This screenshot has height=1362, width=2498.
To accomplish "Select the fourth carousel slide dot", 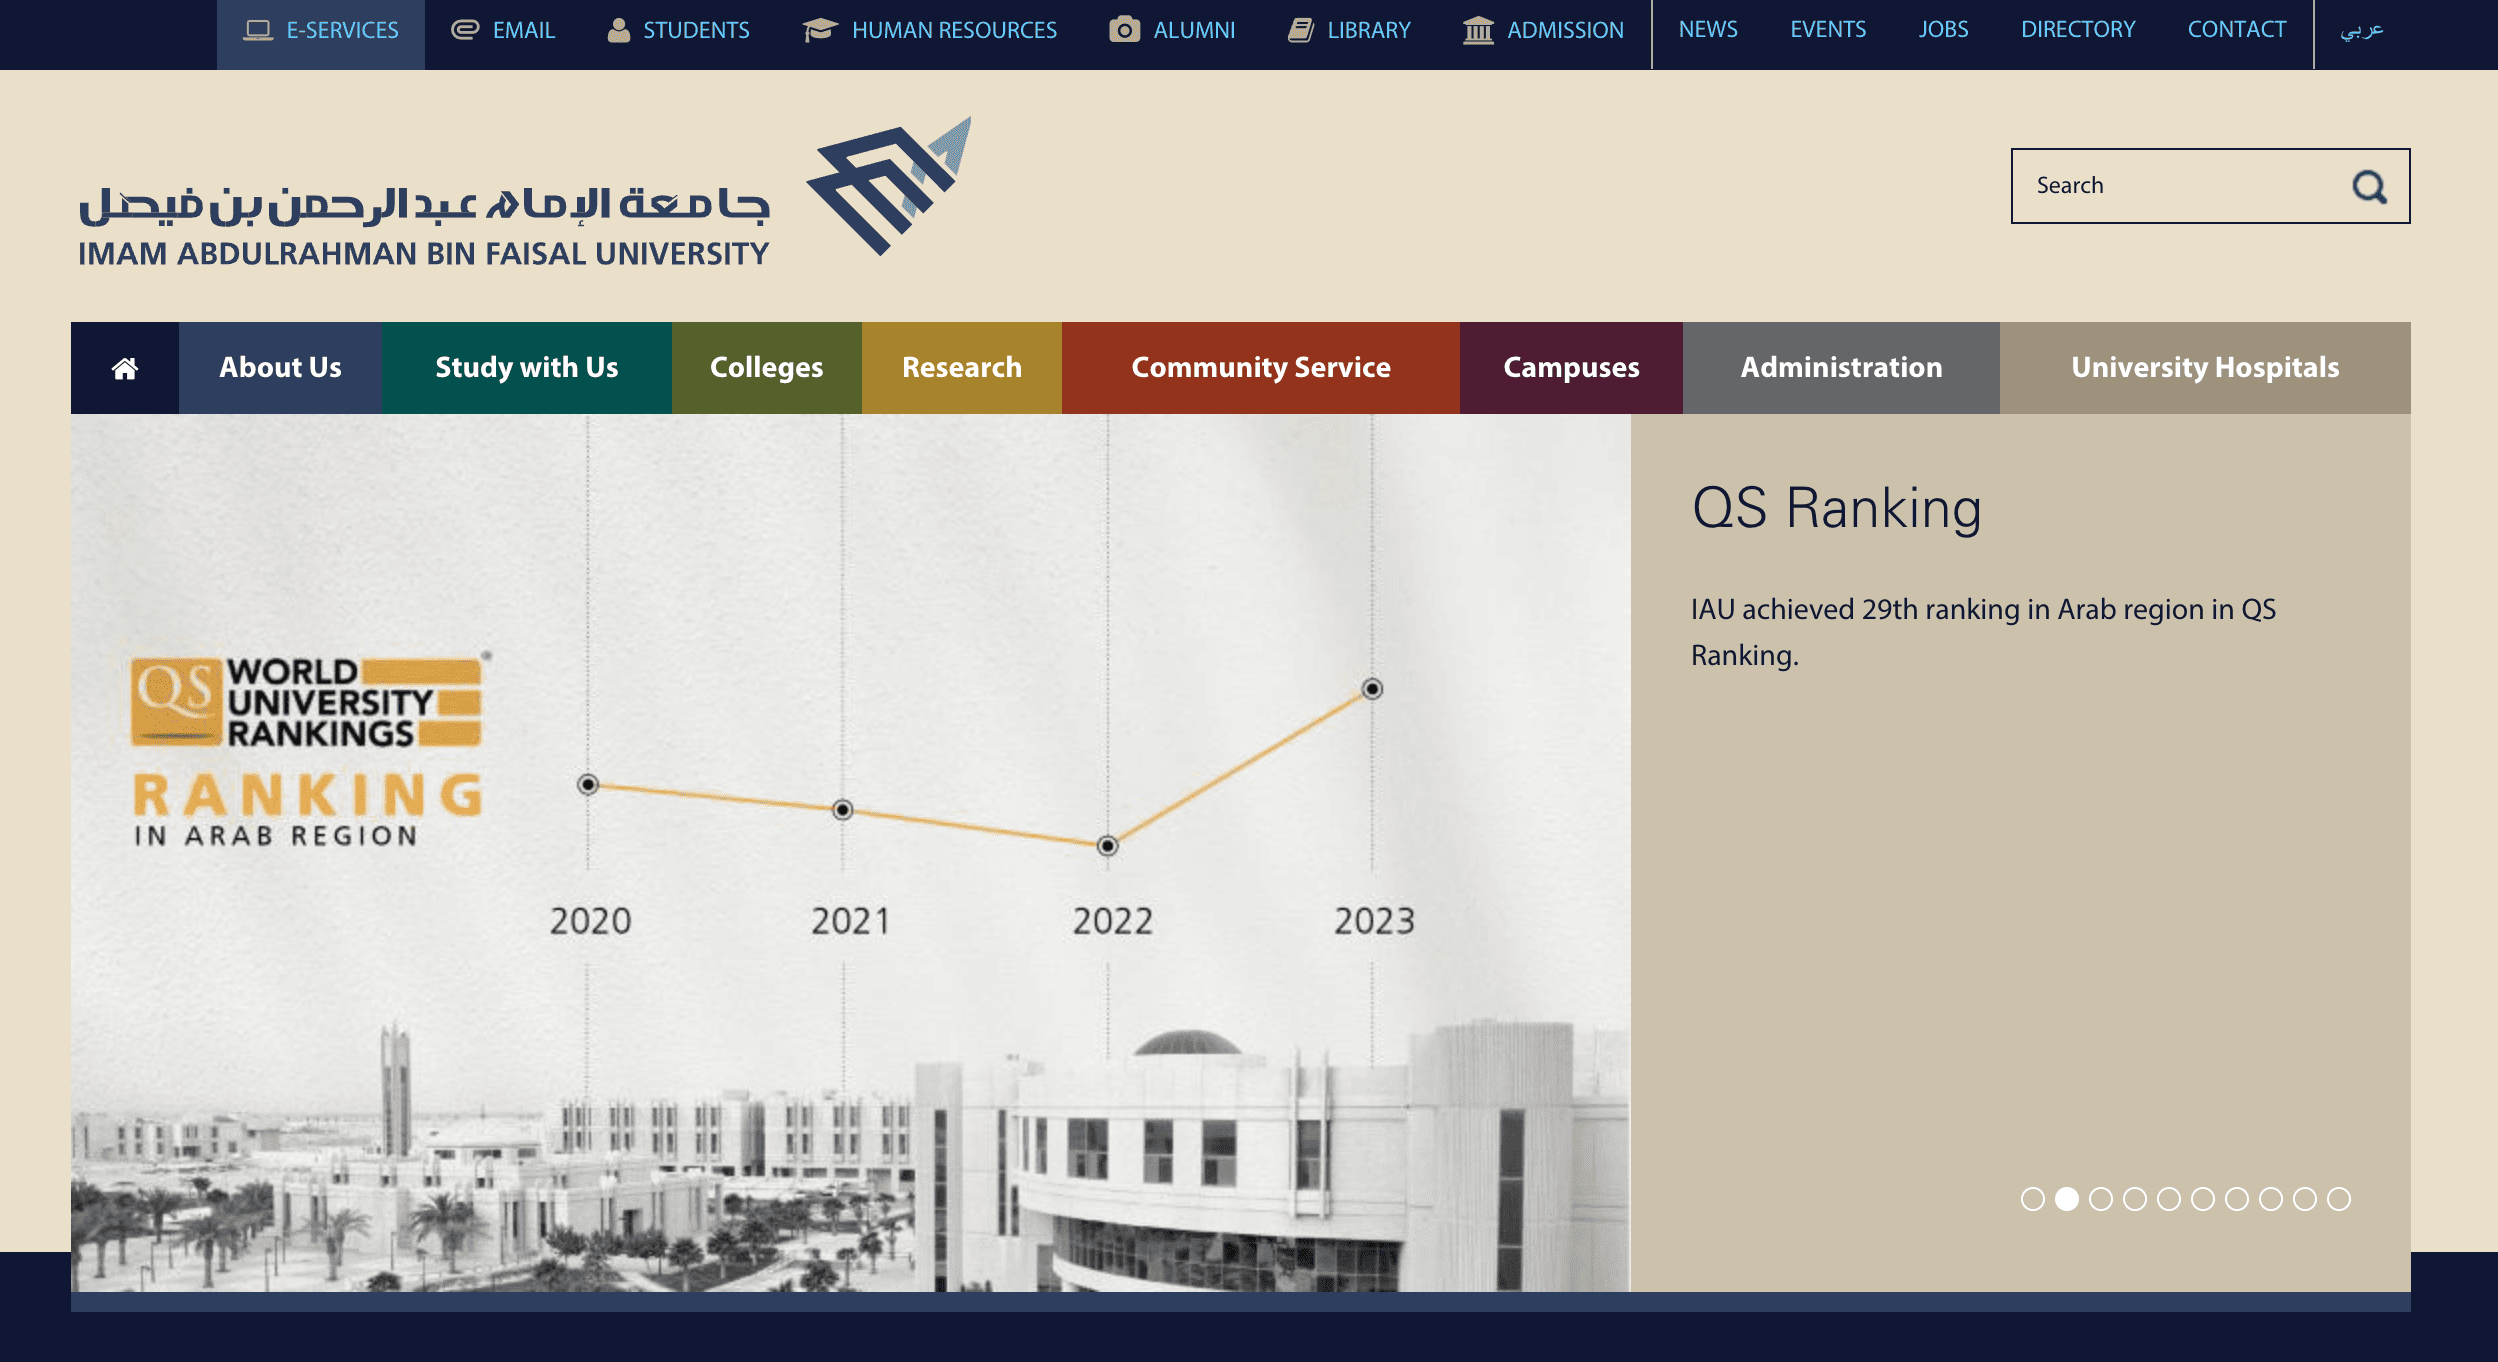I will (2135, 1199).
